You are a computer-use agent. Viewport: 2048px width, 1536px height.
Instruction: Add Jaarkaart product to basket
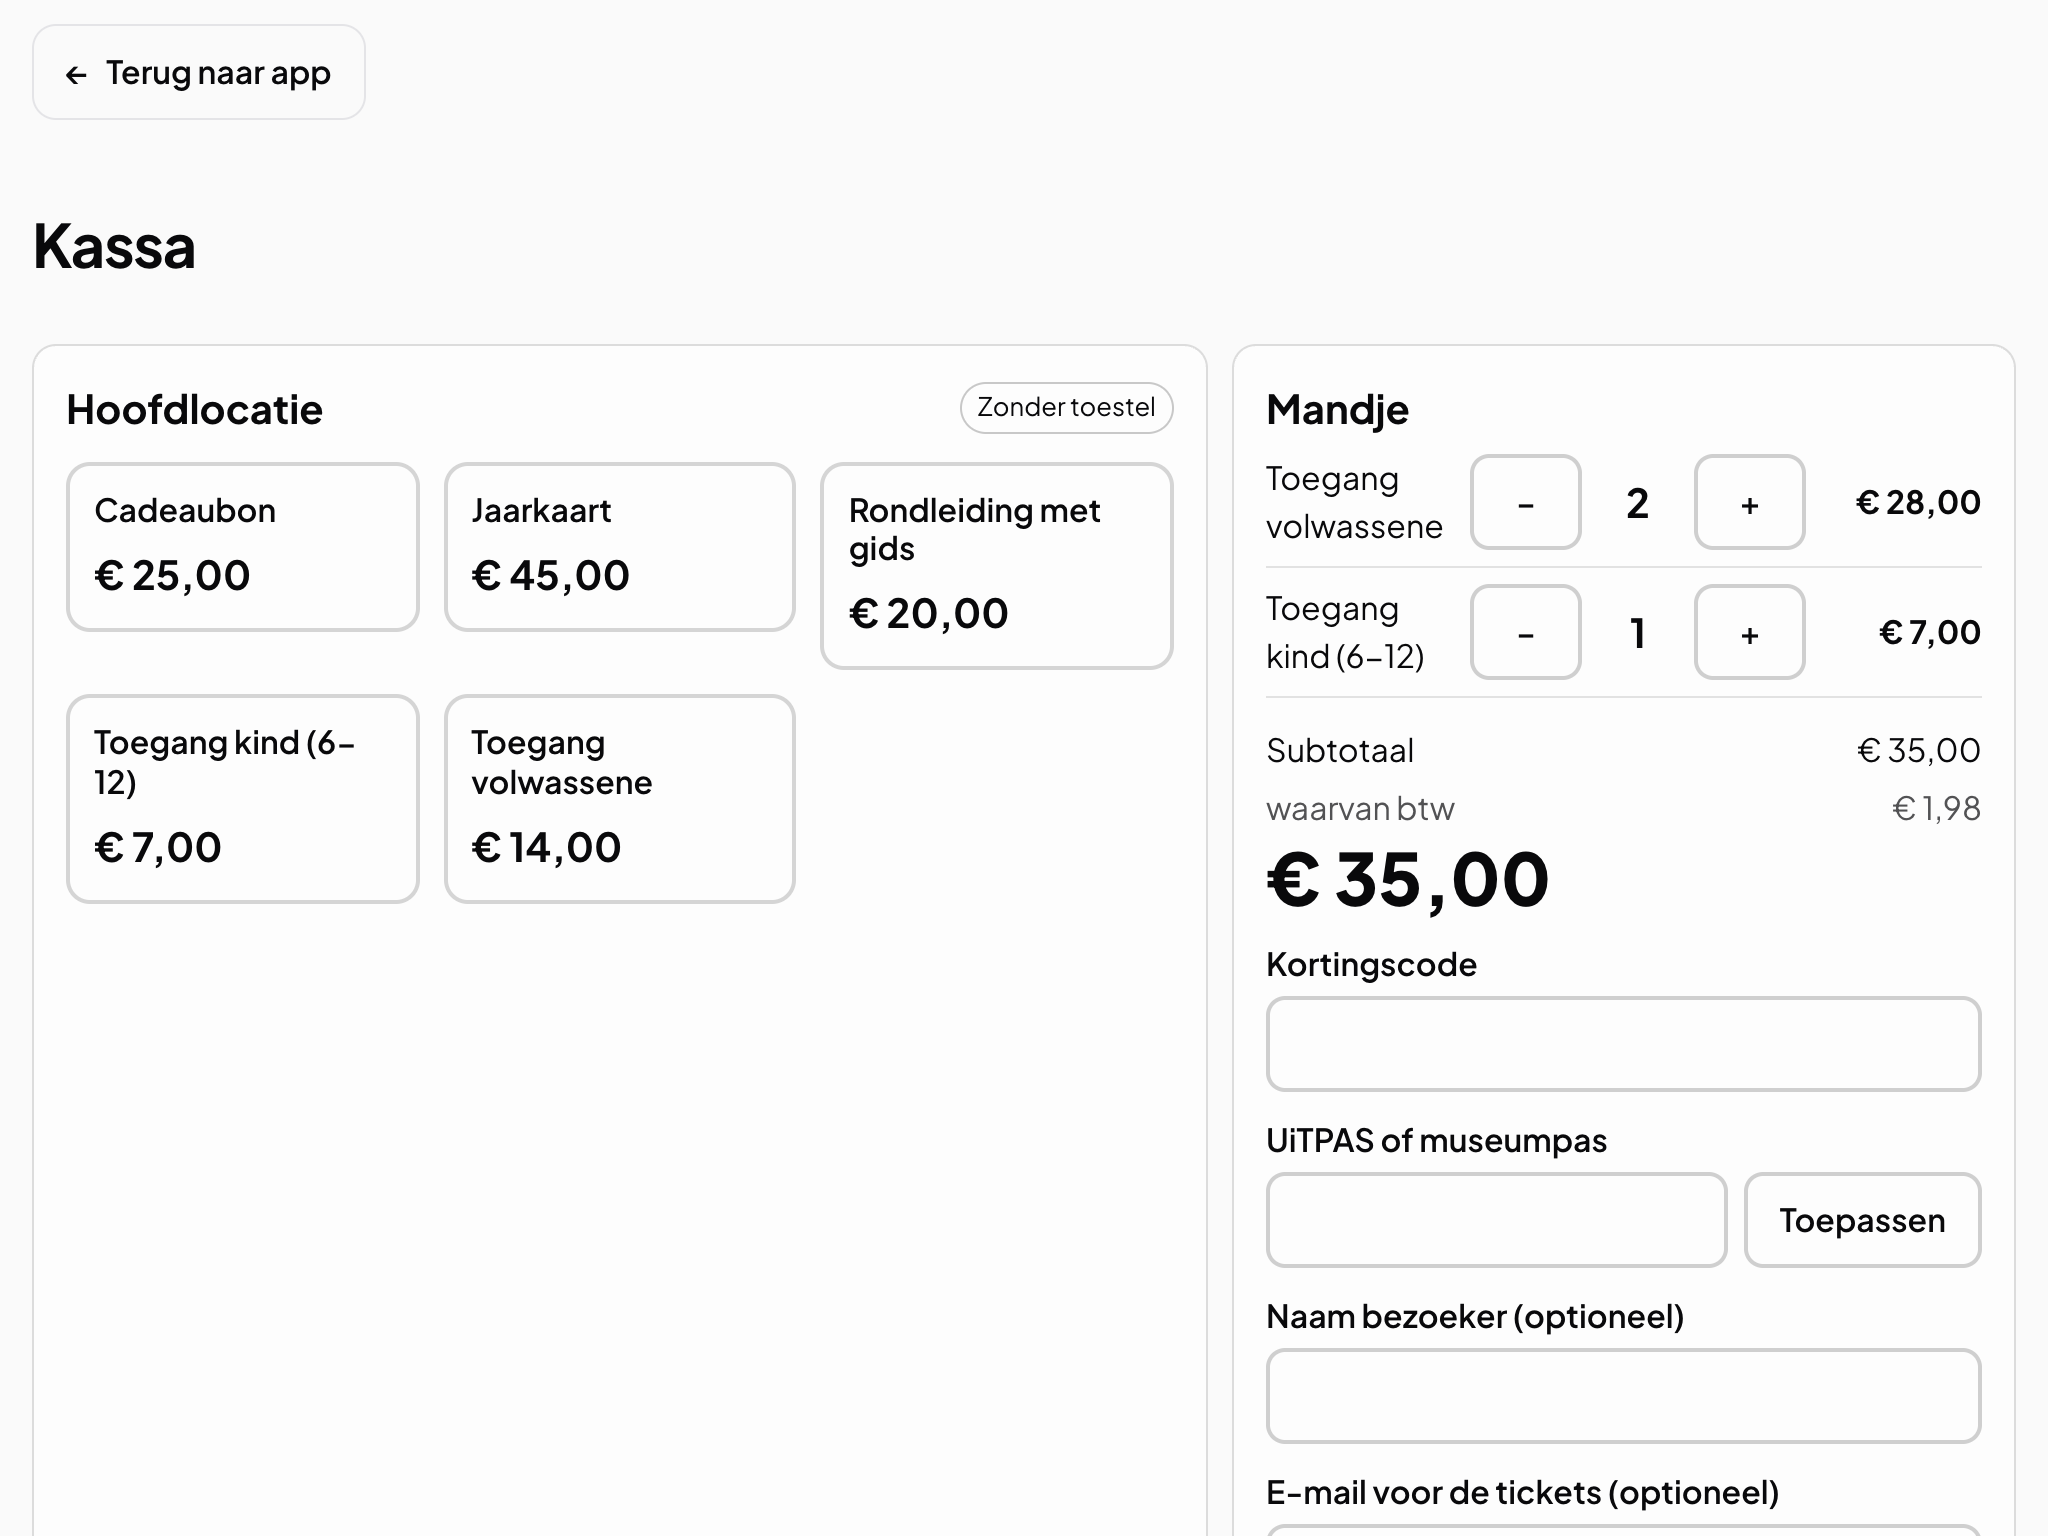pos(620,547)
